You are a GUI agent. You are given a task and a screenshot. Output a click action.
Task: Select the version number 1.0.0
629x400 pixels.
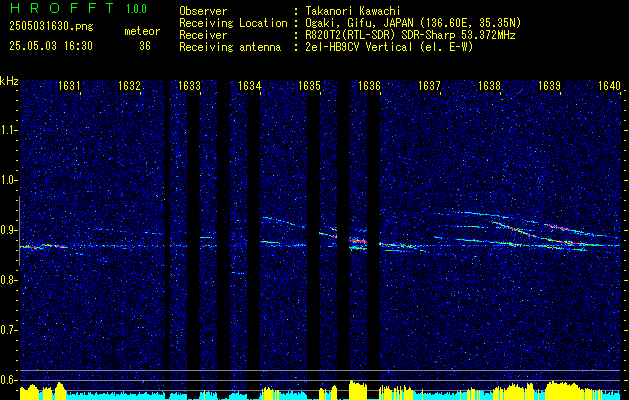click(136, 8)
